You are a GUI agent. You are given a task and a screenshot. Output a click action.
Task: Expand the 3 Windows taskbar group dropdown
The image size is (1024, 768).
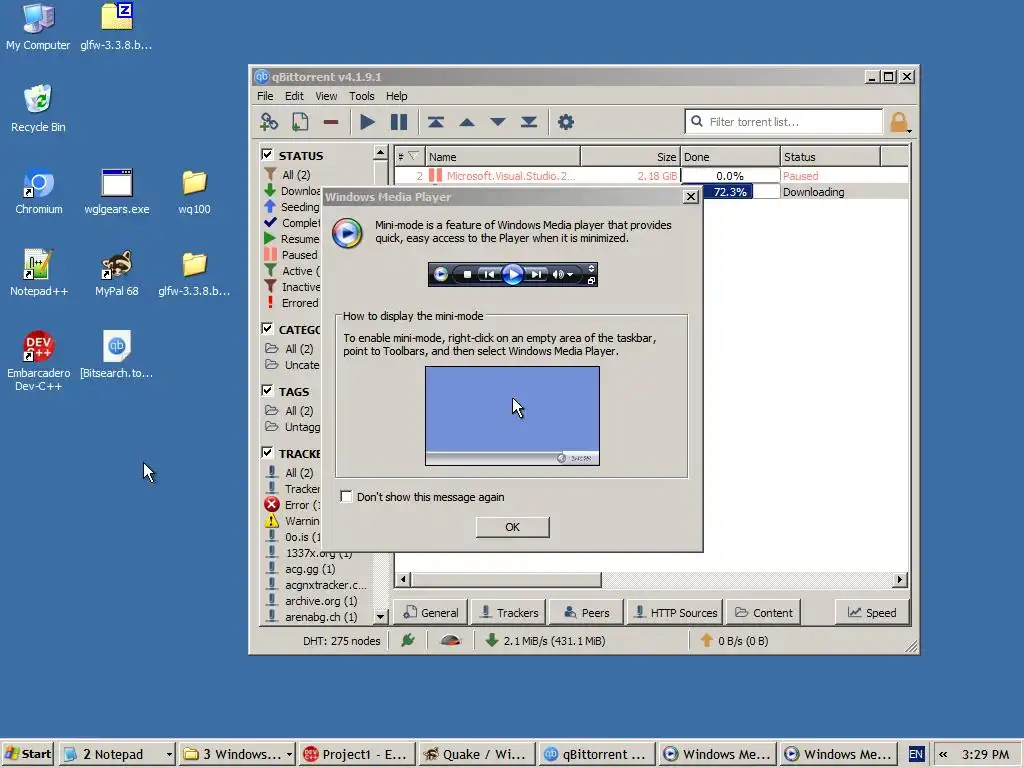click(289, 754)
